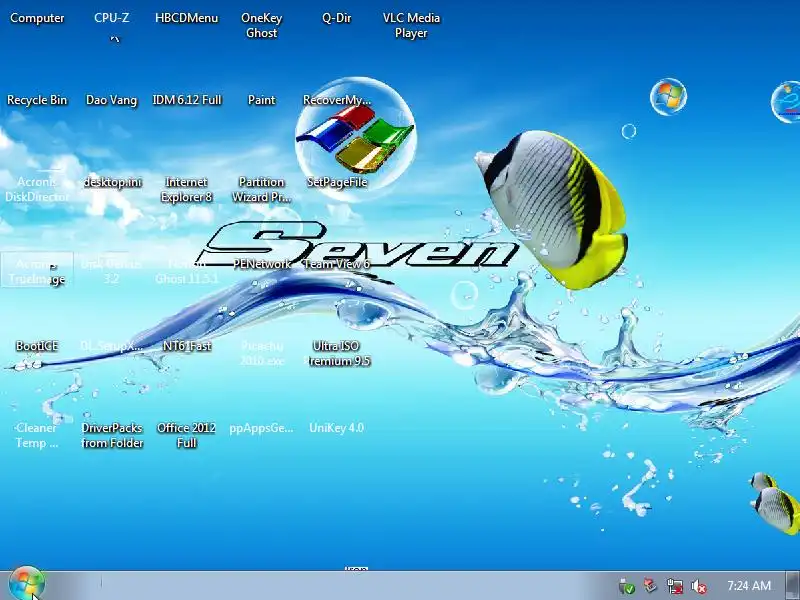Select the IDM 6.12 Full label
The image size is (800, 600).
(187, 100)
